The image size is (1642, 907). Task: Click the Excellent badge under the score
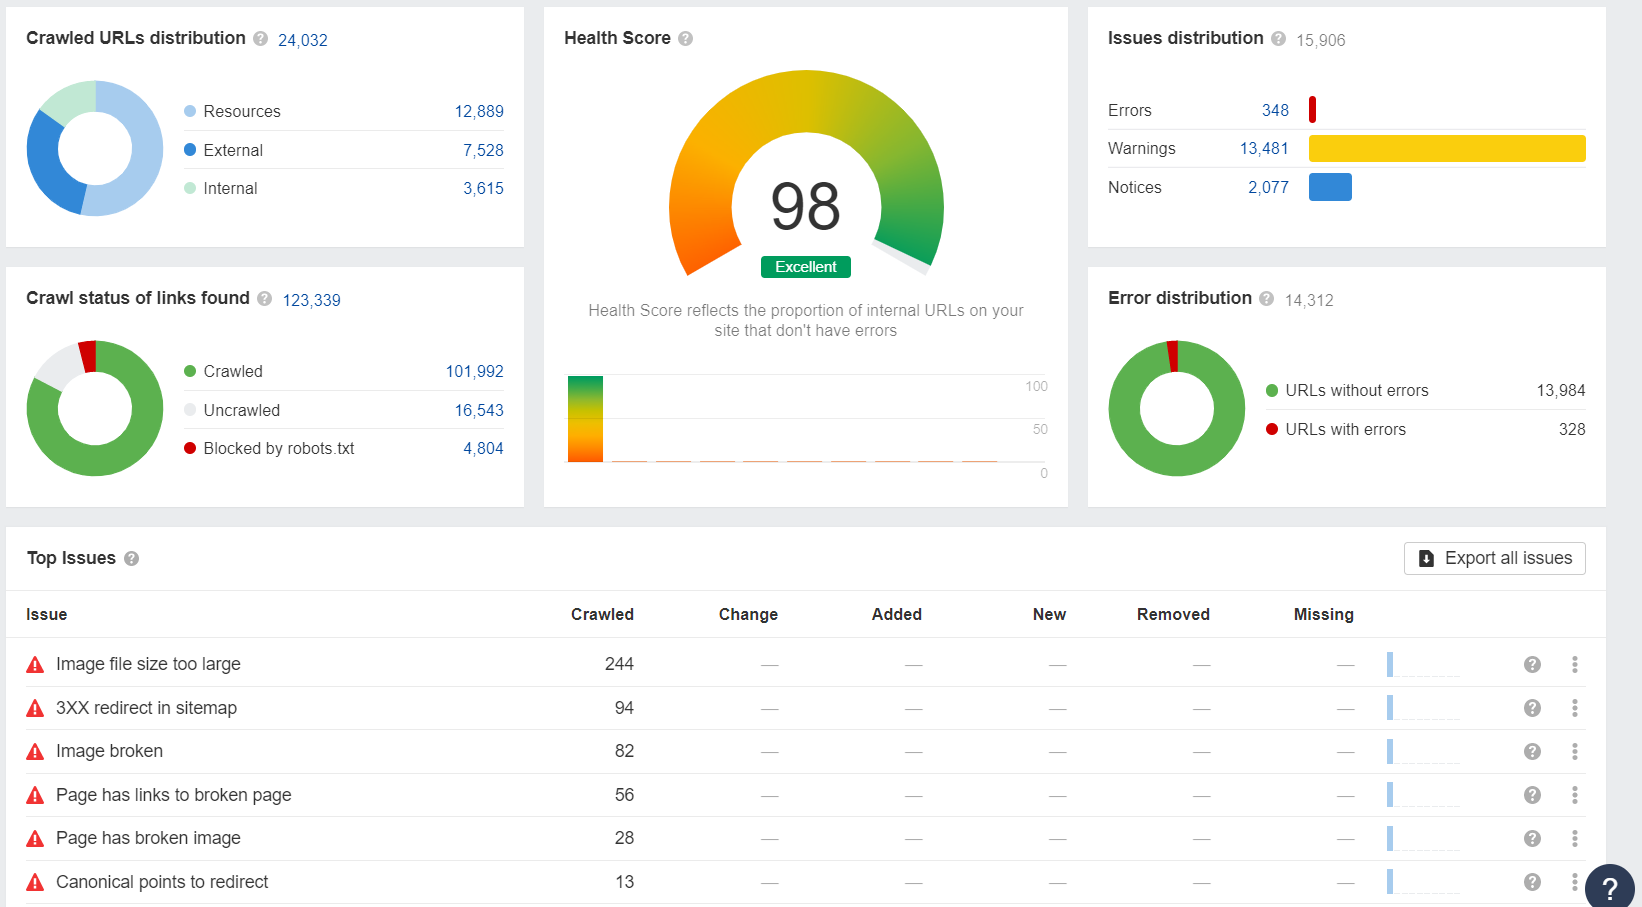[806, 267]
